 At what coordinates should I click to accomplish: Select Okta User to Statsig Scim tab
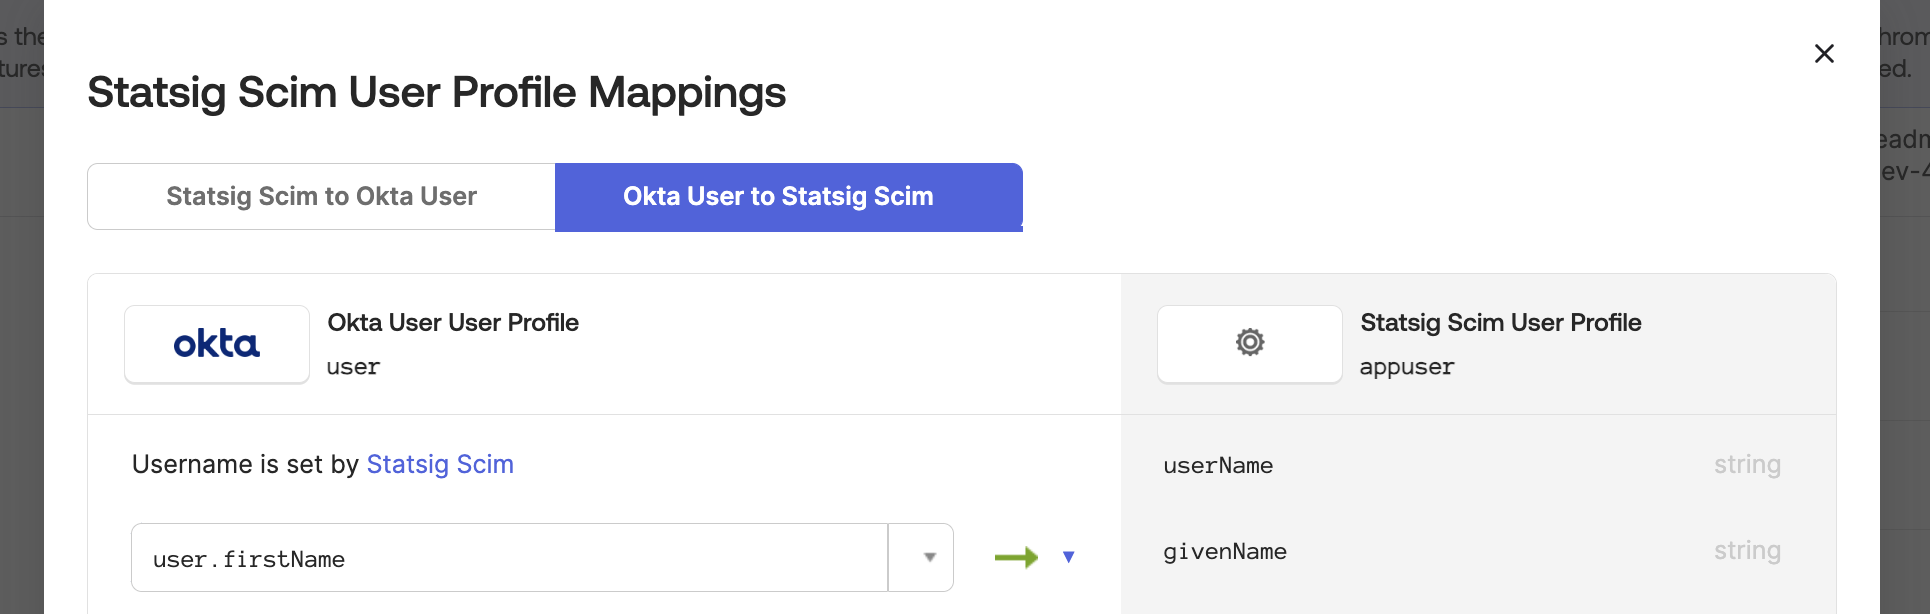pos(789,197)
